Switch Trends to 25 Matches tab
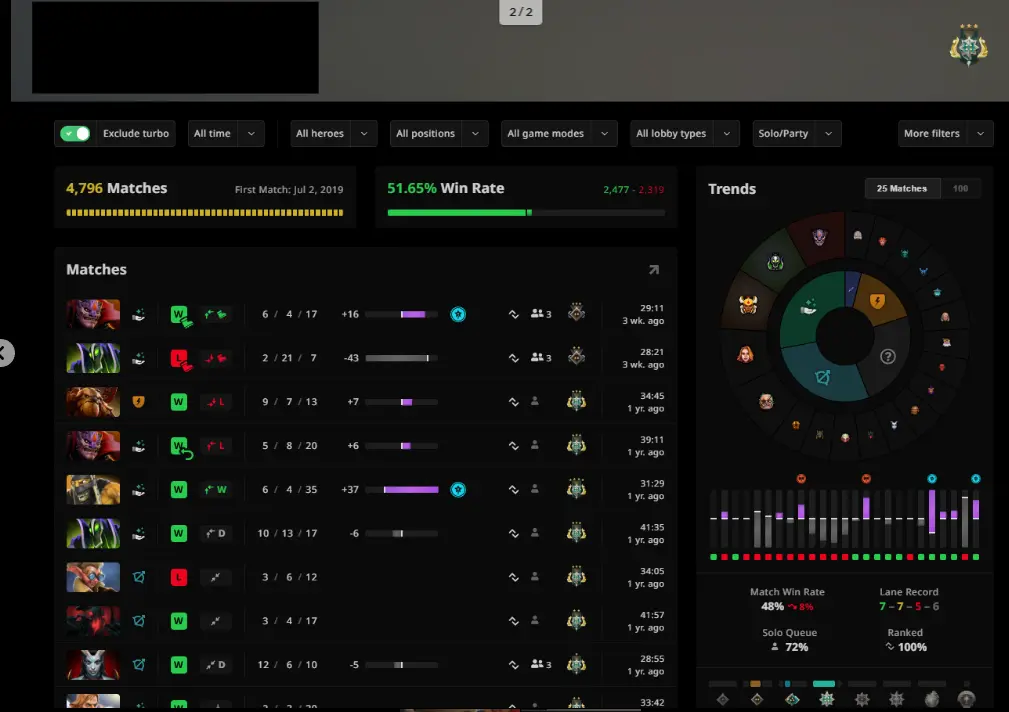The image size is (1009, 712). point(901,189)
